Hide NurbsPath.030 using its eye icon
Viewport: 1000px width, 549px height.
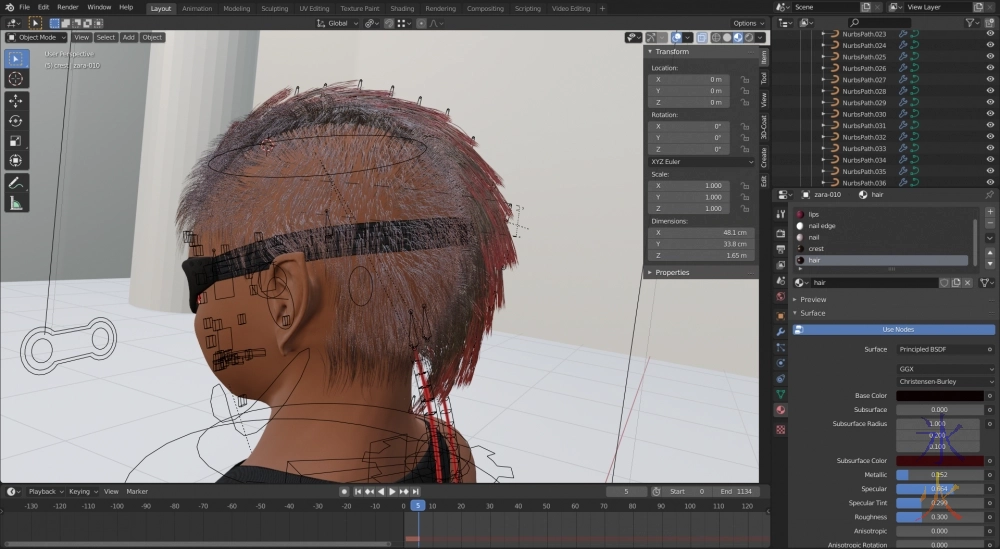[990, 114]
